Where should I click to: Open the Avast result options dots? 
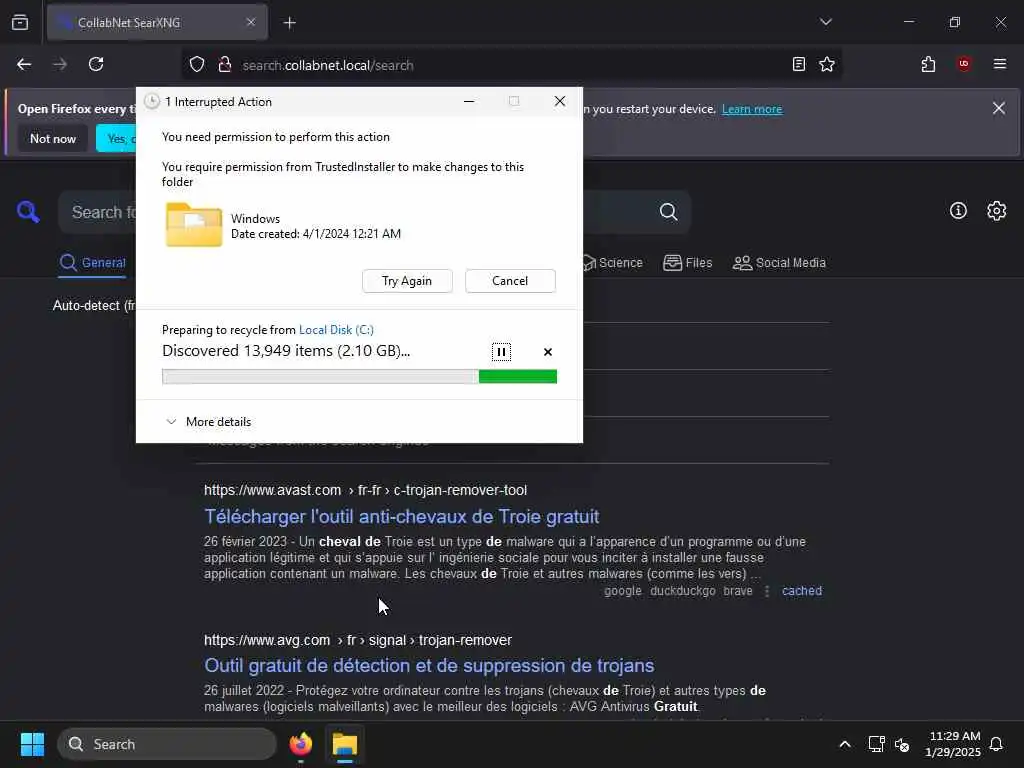pyautogui.click(x=767, y=591)
